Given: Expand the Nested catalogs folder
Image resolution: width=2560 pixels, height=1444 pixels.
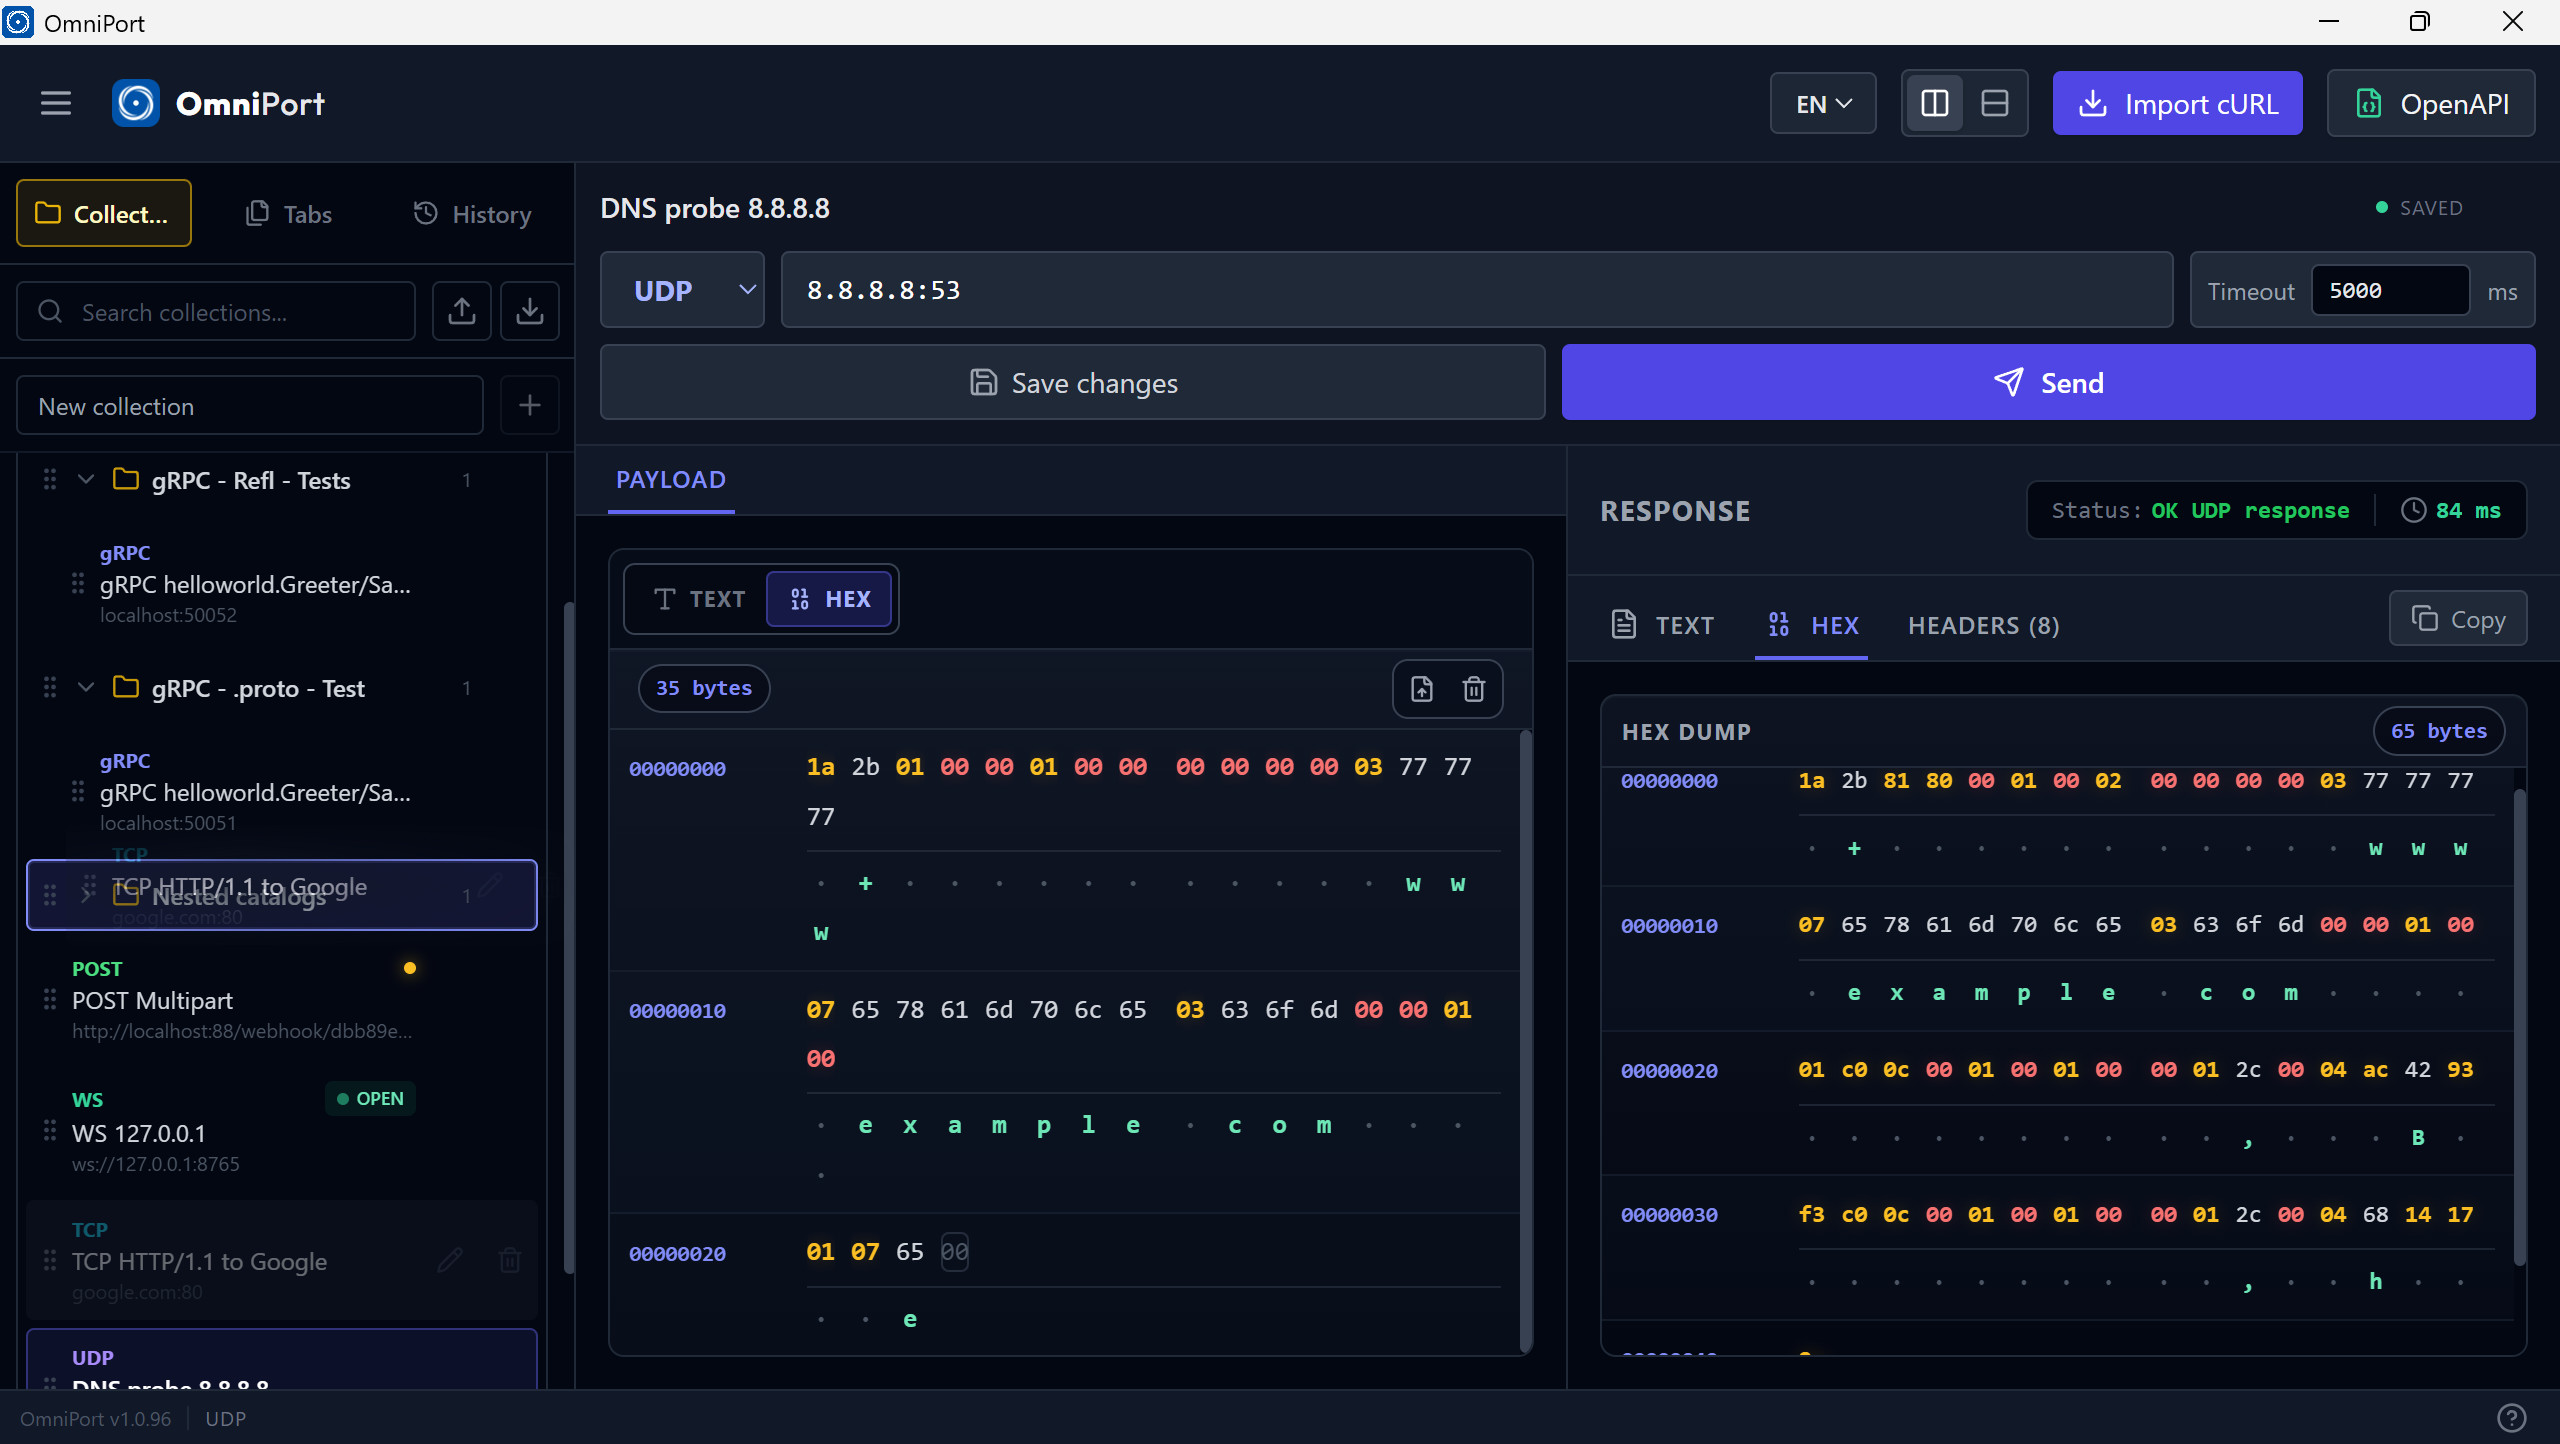Looking at the screenshot, I should pos(86,895).
